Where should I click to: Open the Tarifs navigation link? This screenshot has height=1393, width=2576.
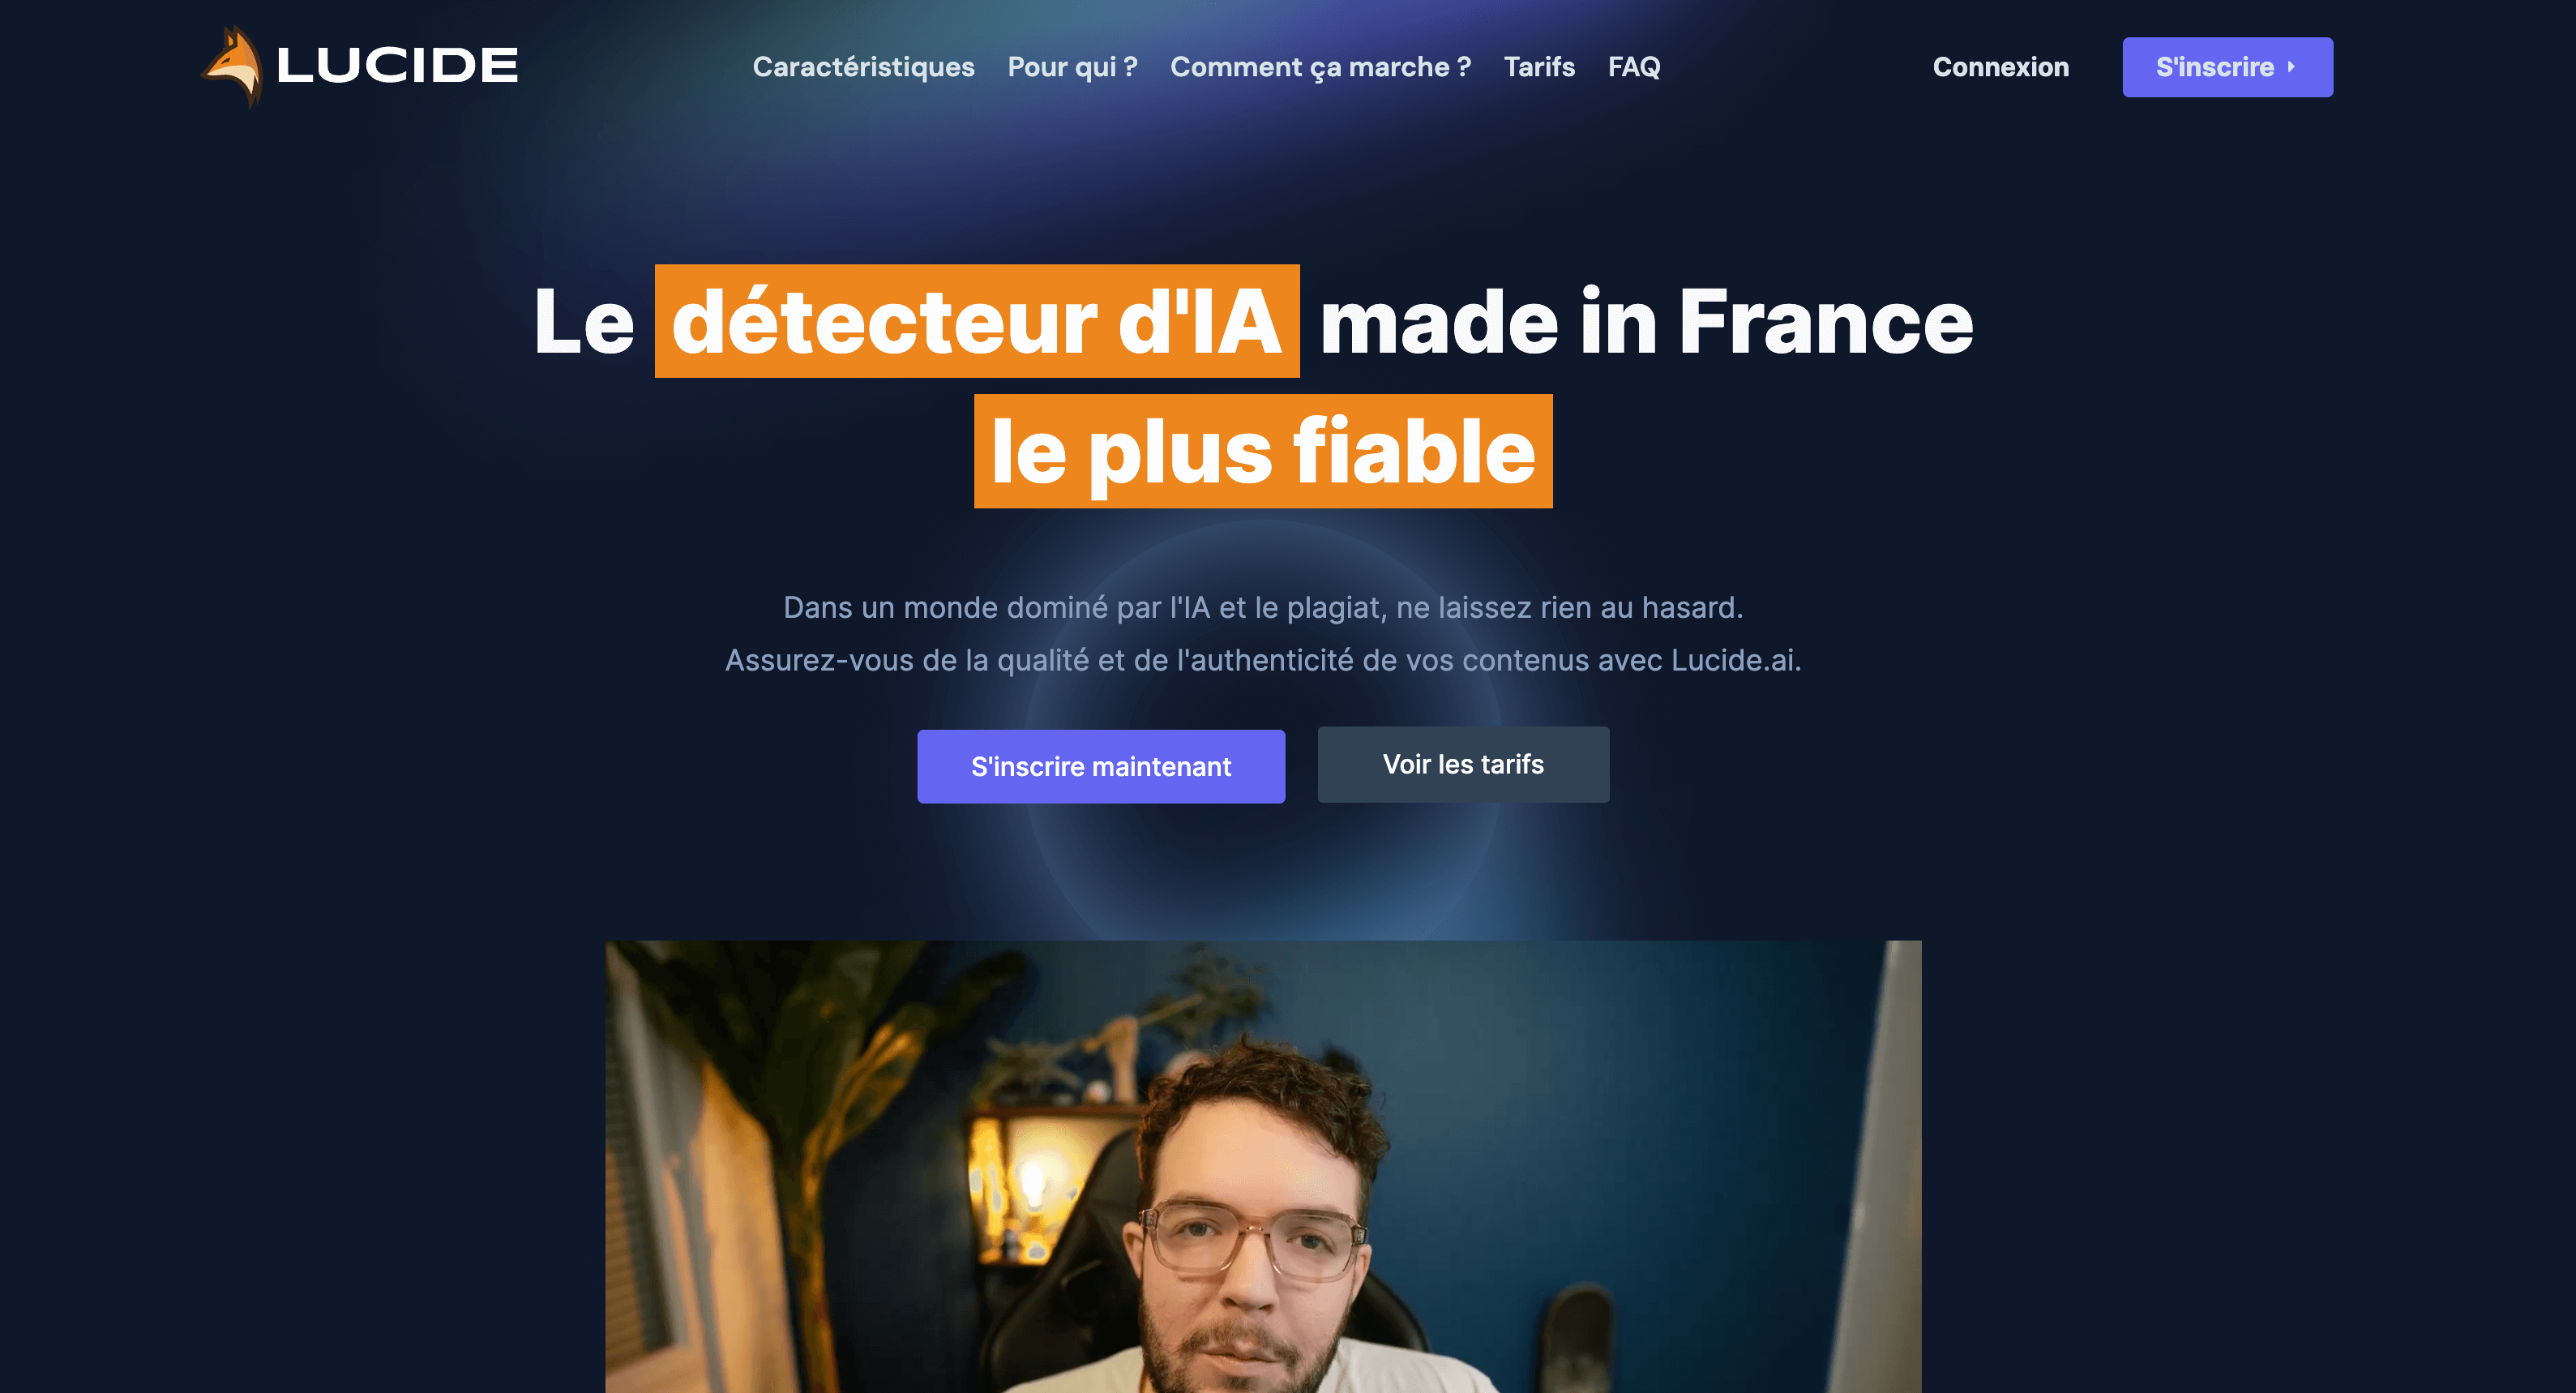coord(1539,67)
